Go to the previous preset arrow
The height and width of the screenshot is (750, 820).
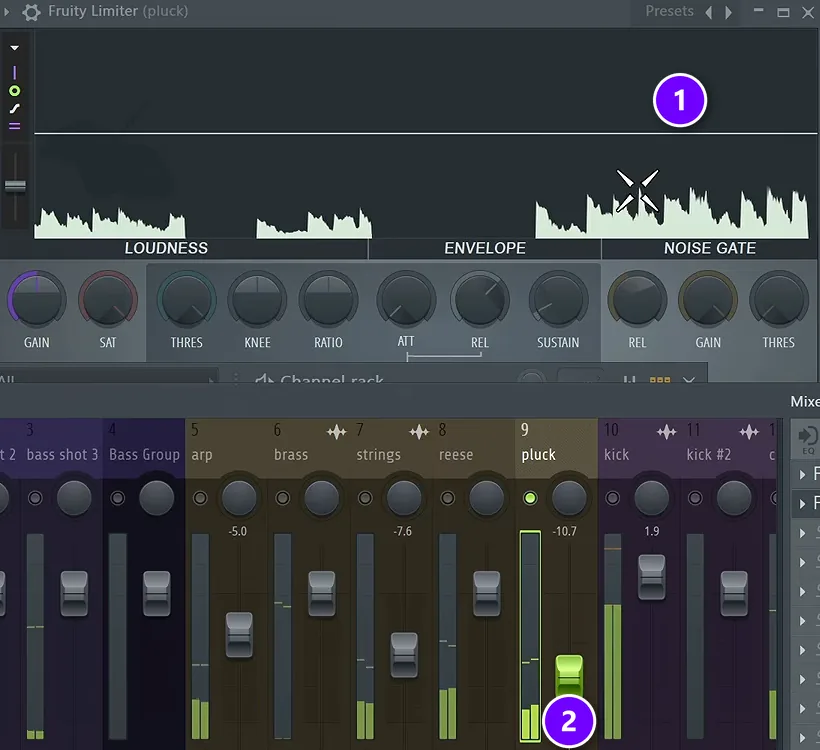point(709,12)
